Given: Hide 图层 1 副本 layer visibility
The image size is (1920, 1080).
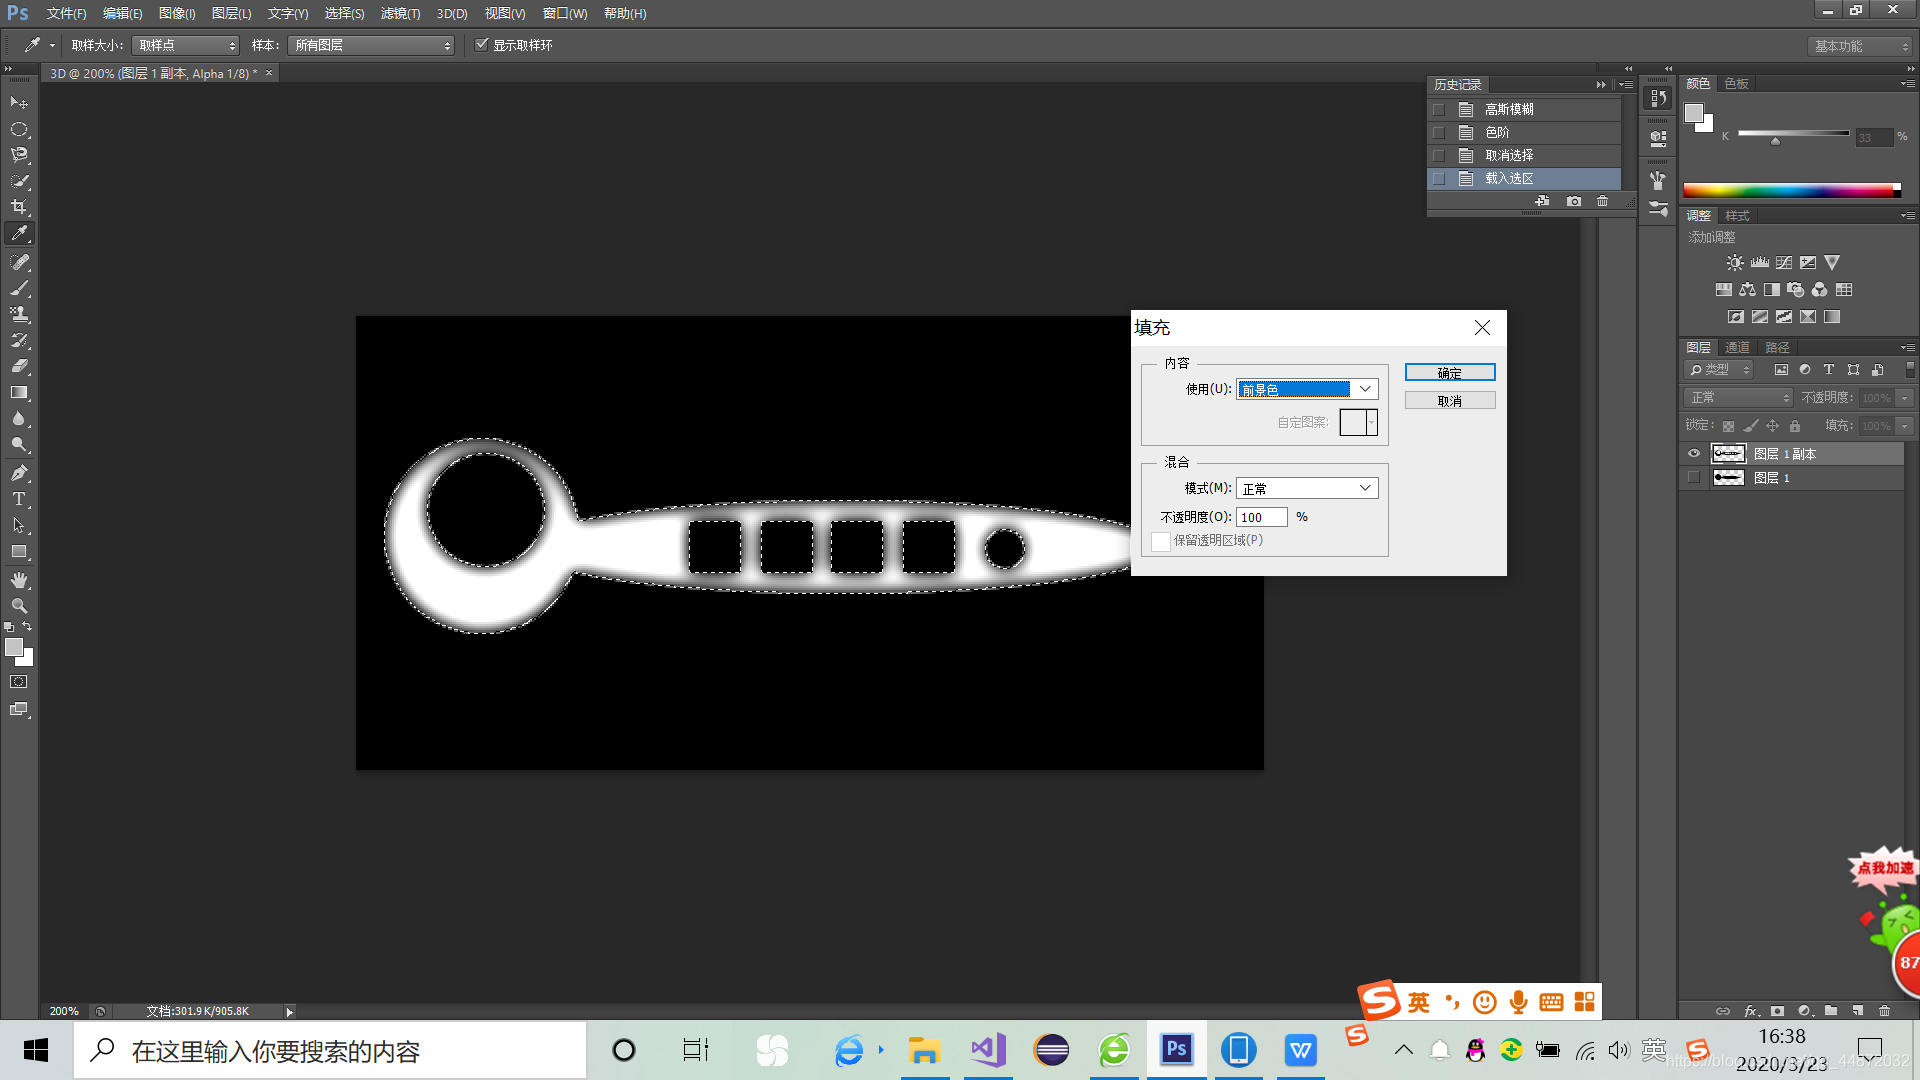Looking at the screenshot, I should [1694, 454].
